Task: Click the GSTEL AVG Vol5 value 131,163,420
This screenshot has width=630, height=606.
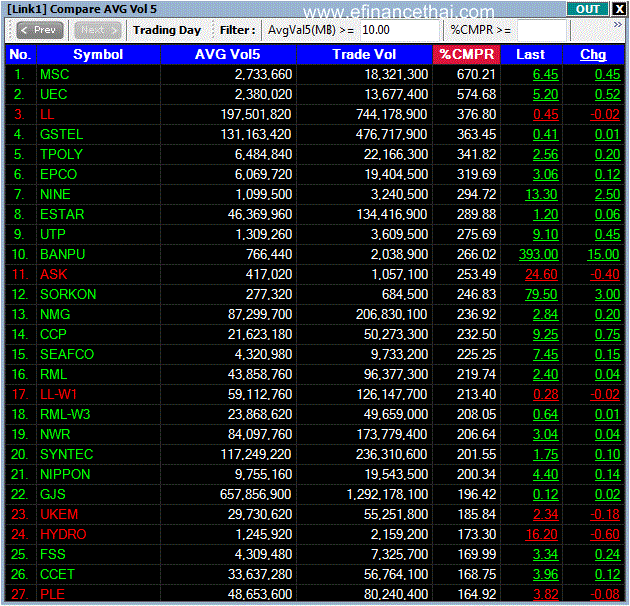Action: 256,134
